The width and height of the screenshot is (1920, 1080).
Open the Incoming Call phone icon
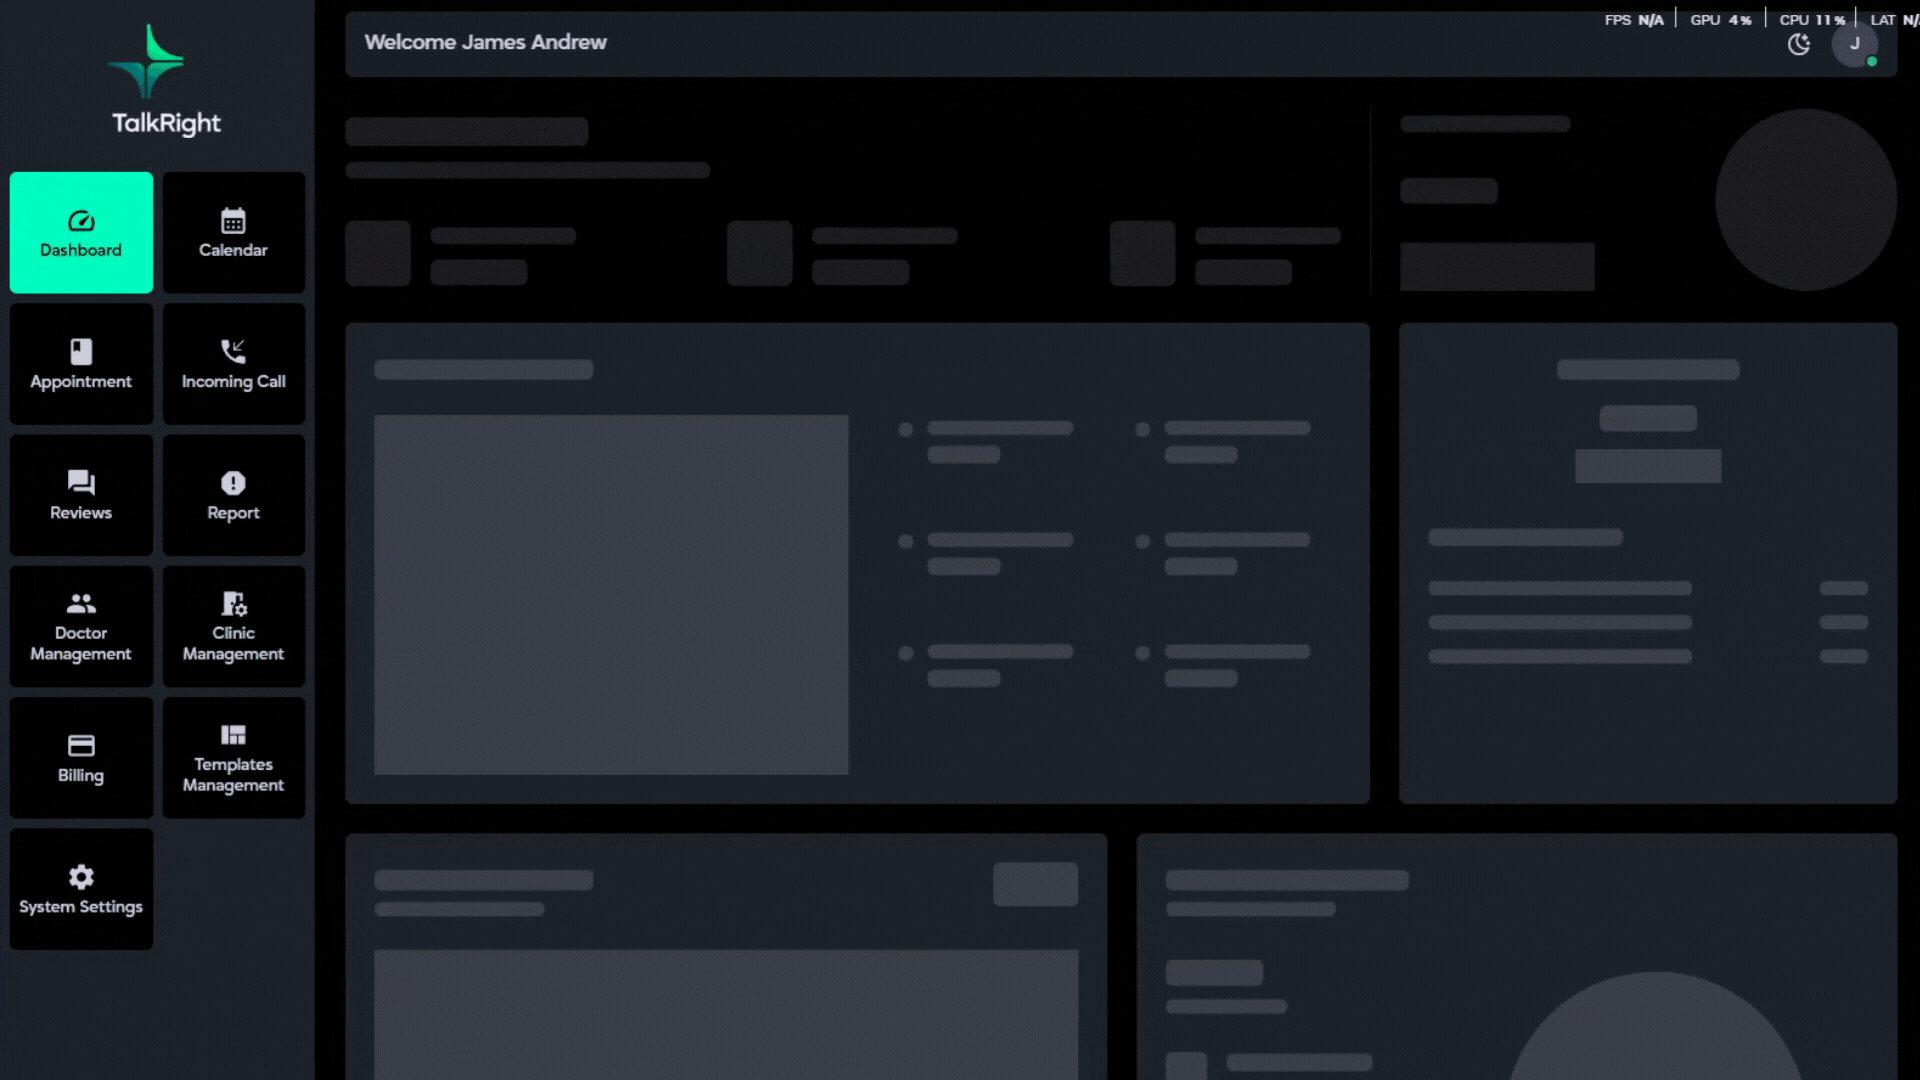pos(233,351)
